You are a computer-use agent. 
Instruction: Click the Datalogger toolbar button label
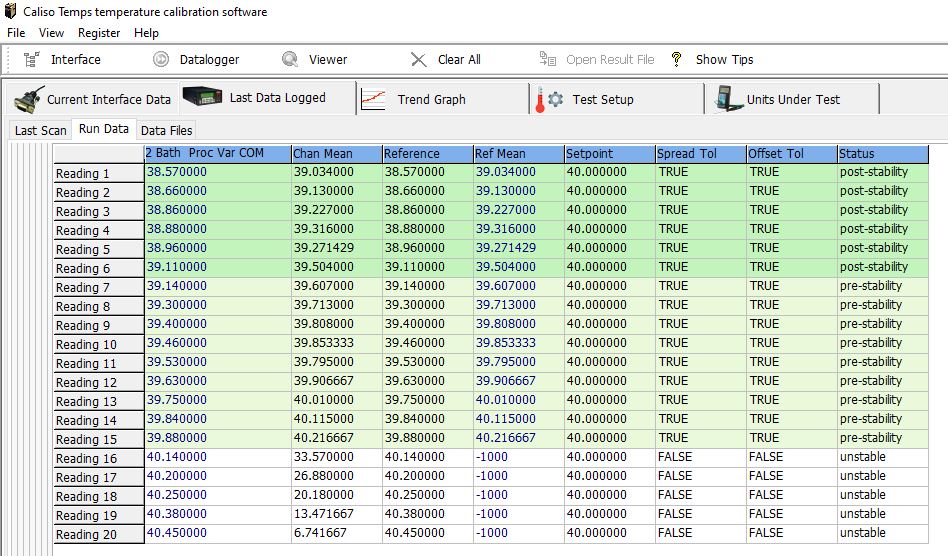coord(209,59)
